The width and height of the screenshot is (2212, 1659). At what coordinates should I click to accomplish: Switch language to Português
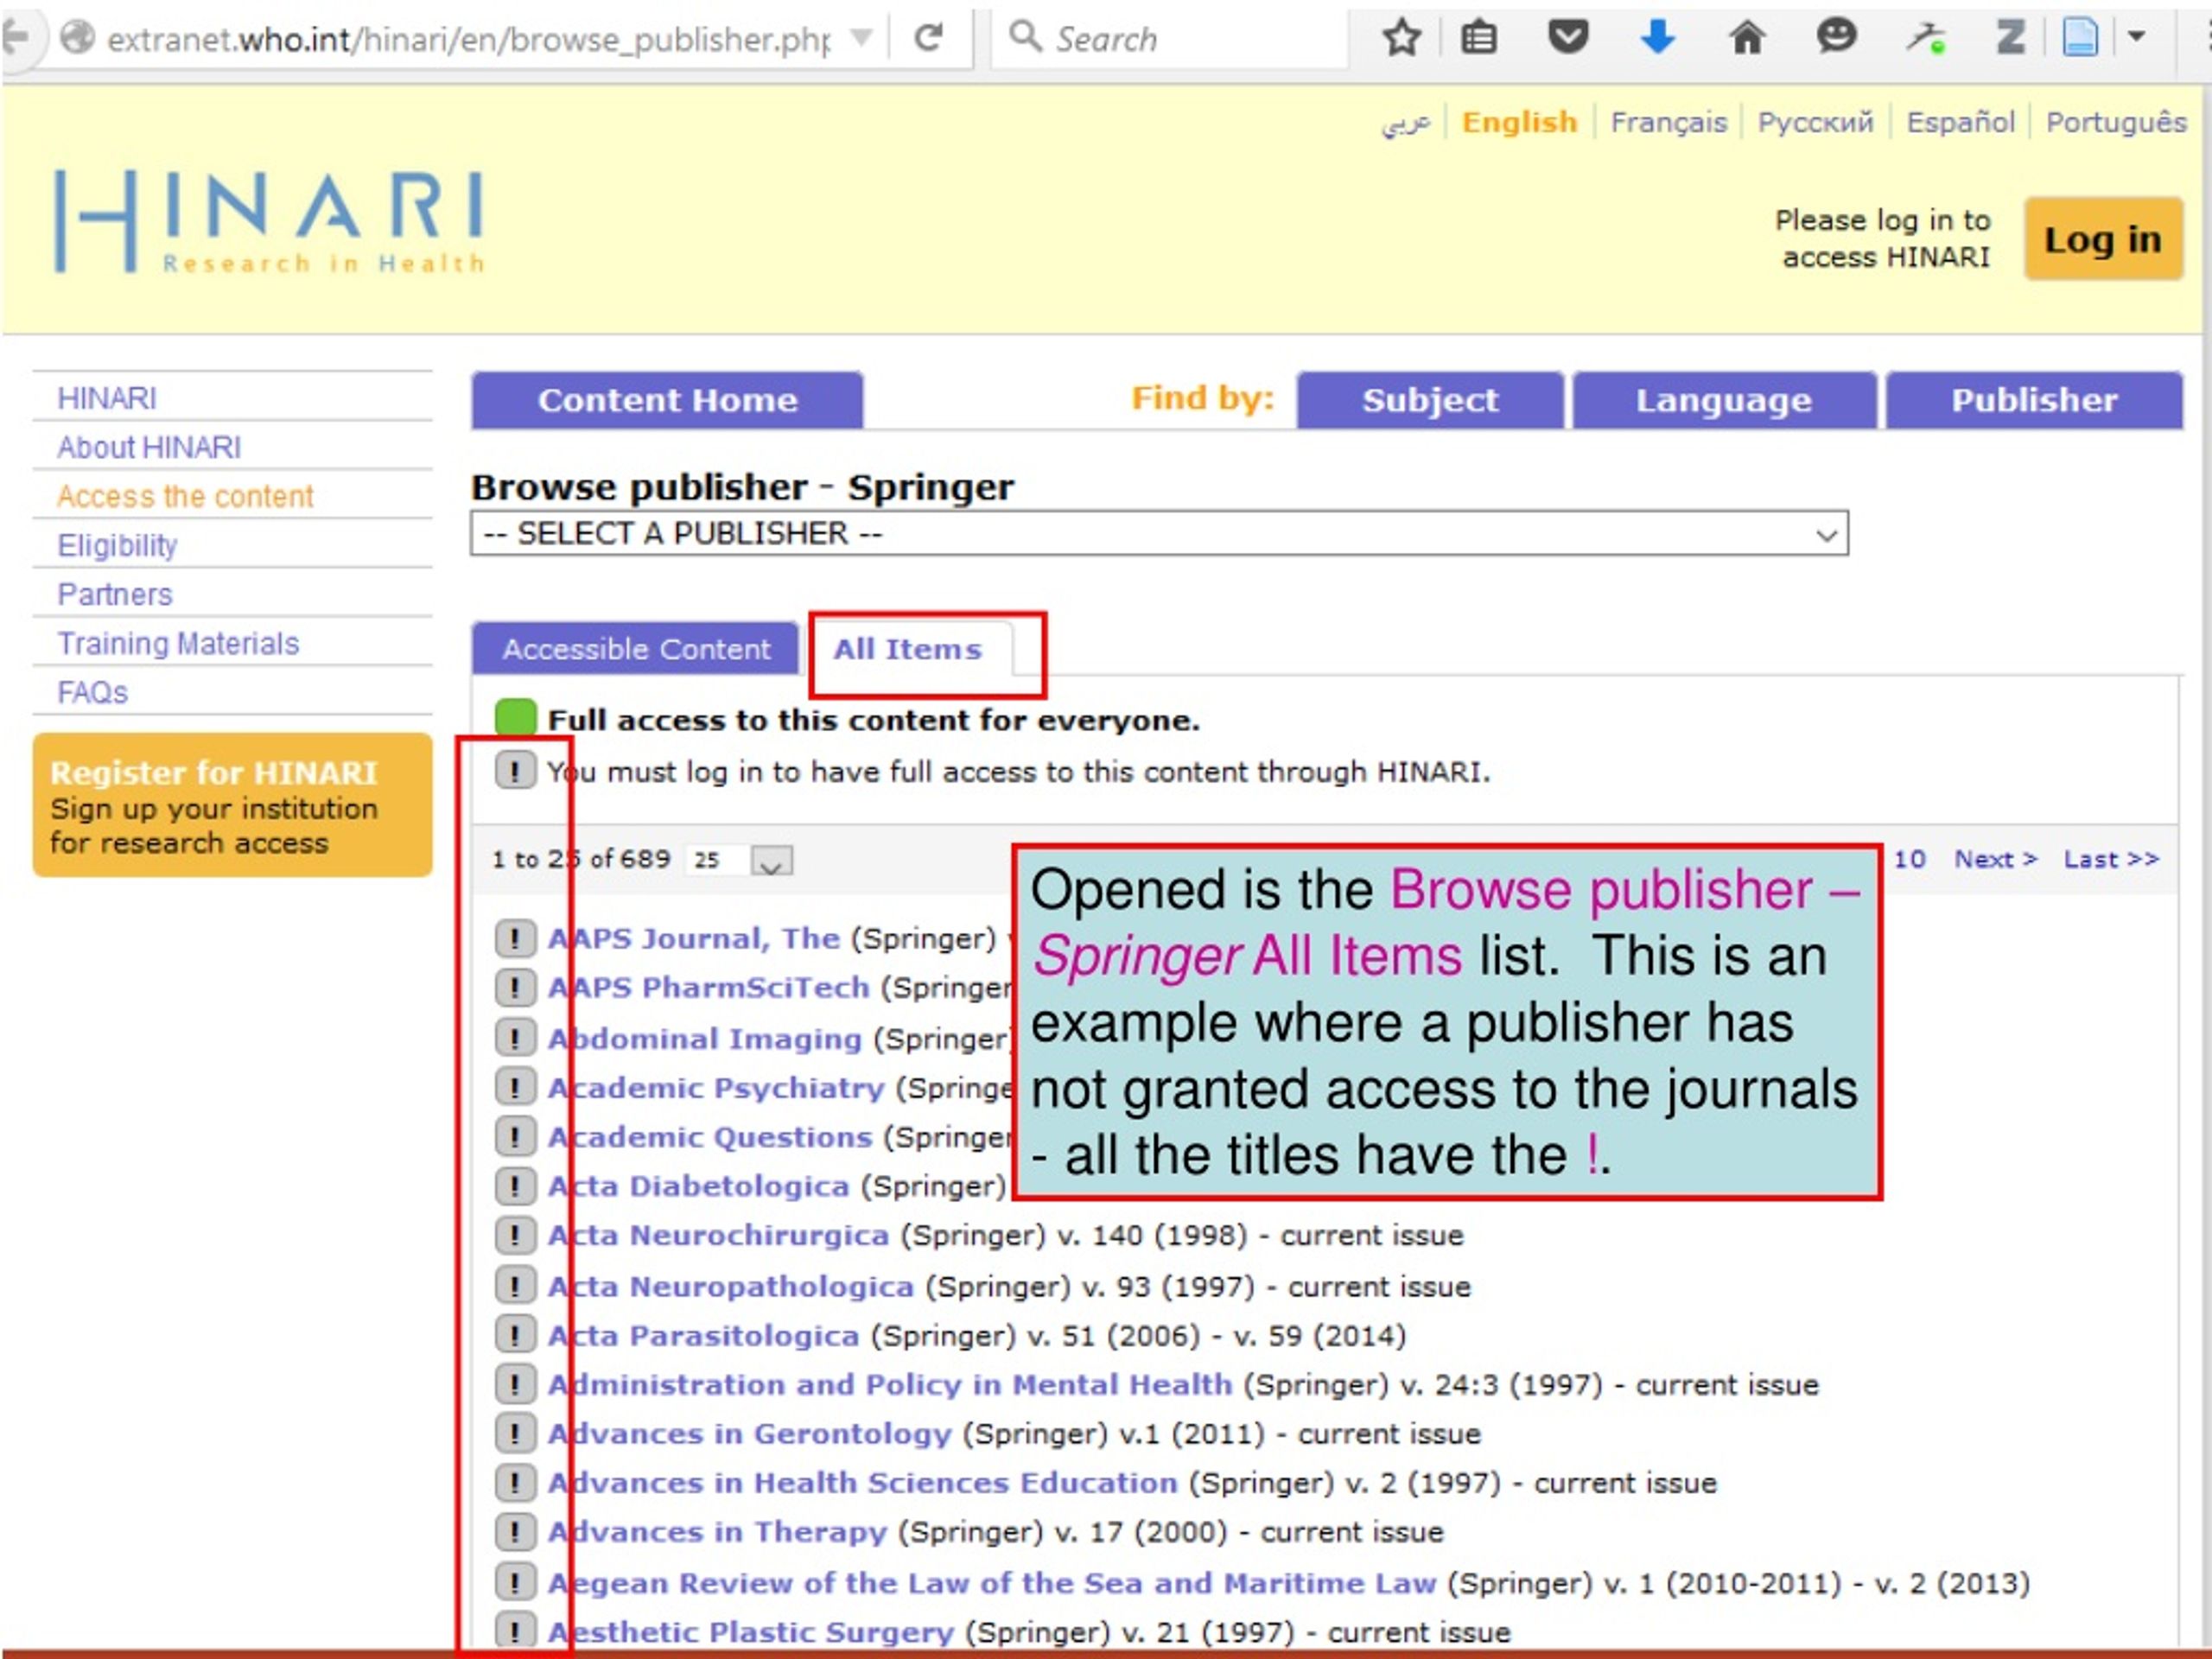point(2116,122)
